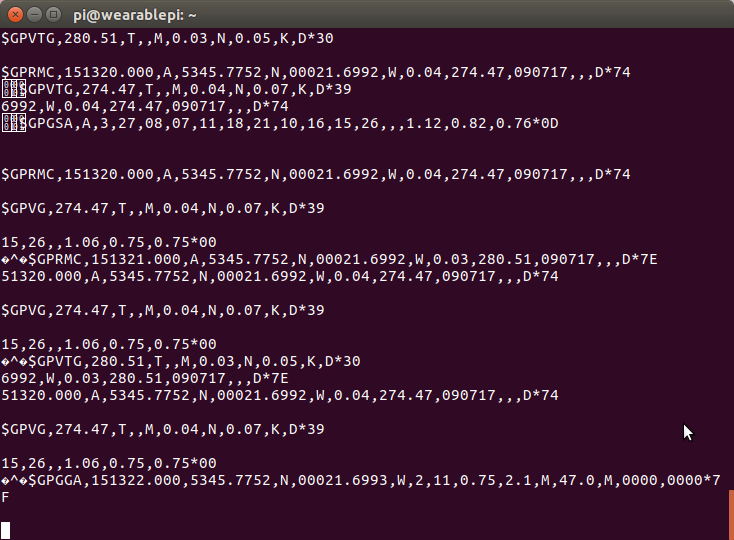Click the line starting 6992,W,0.03,280.51

pyautogui.click(x=145, y=378)
